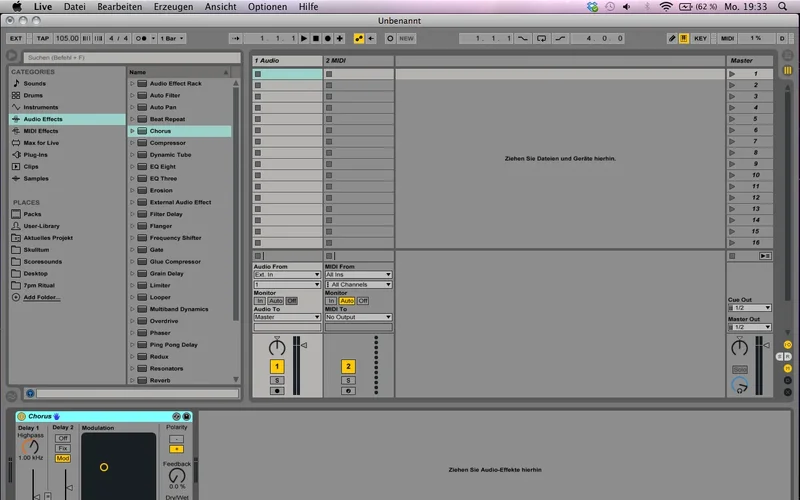Click the TAP tempo button

click(42, 39)
